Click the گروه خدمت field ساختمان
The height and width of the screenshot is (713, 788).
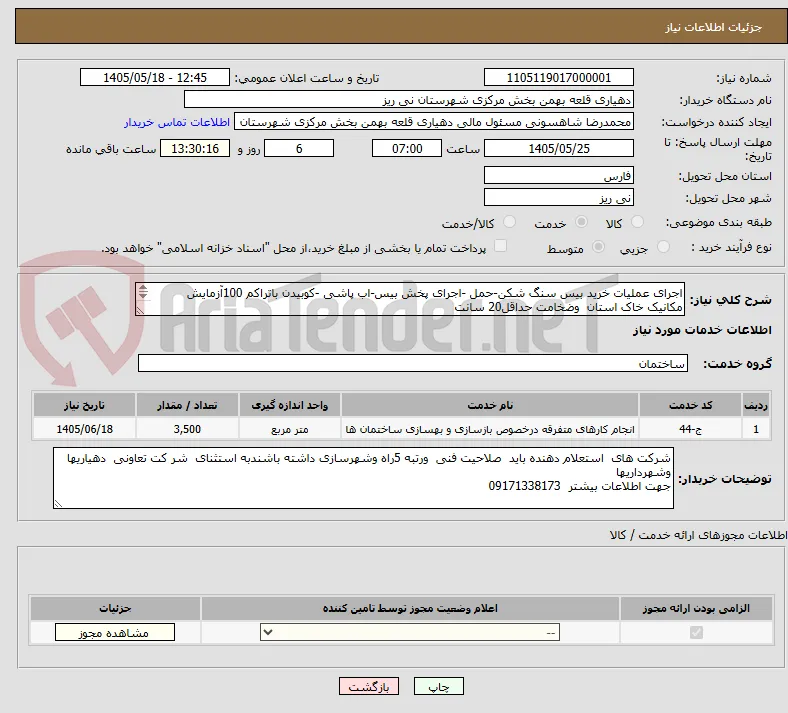point(413,363)
